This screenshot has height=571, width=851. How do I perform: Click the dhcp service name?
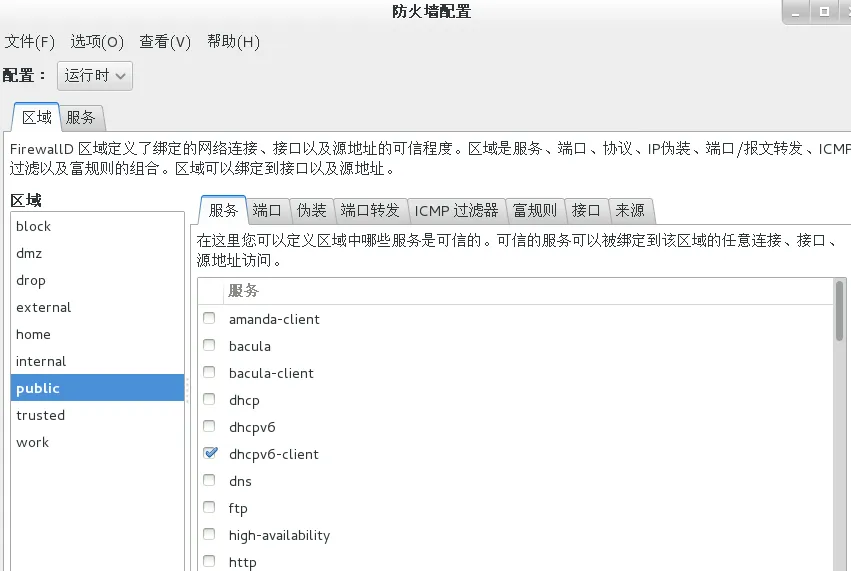click(x=244, y=401)
